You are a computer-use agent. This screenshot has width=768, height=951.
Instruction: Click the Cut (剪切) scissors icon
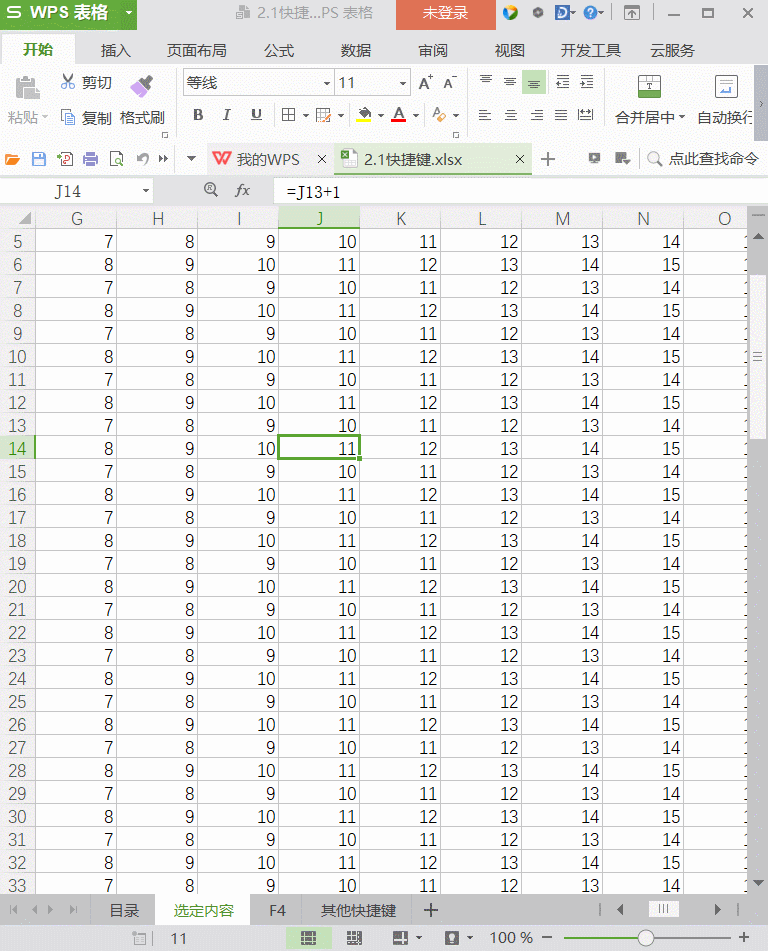[68, 82]
